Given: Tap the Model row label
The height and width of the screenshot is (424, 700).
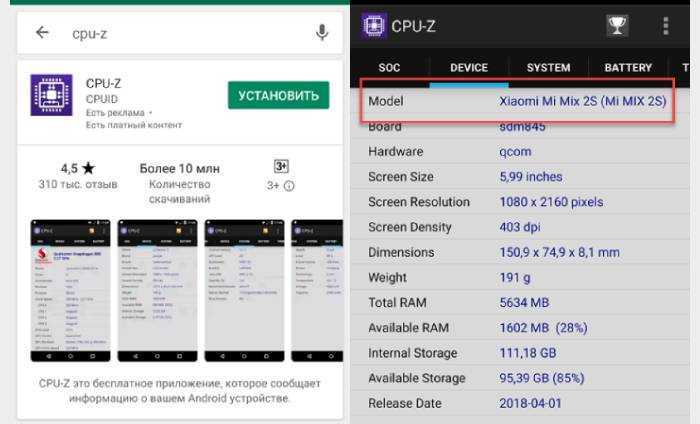Looking at the screenshot, I should pos(386,101).
